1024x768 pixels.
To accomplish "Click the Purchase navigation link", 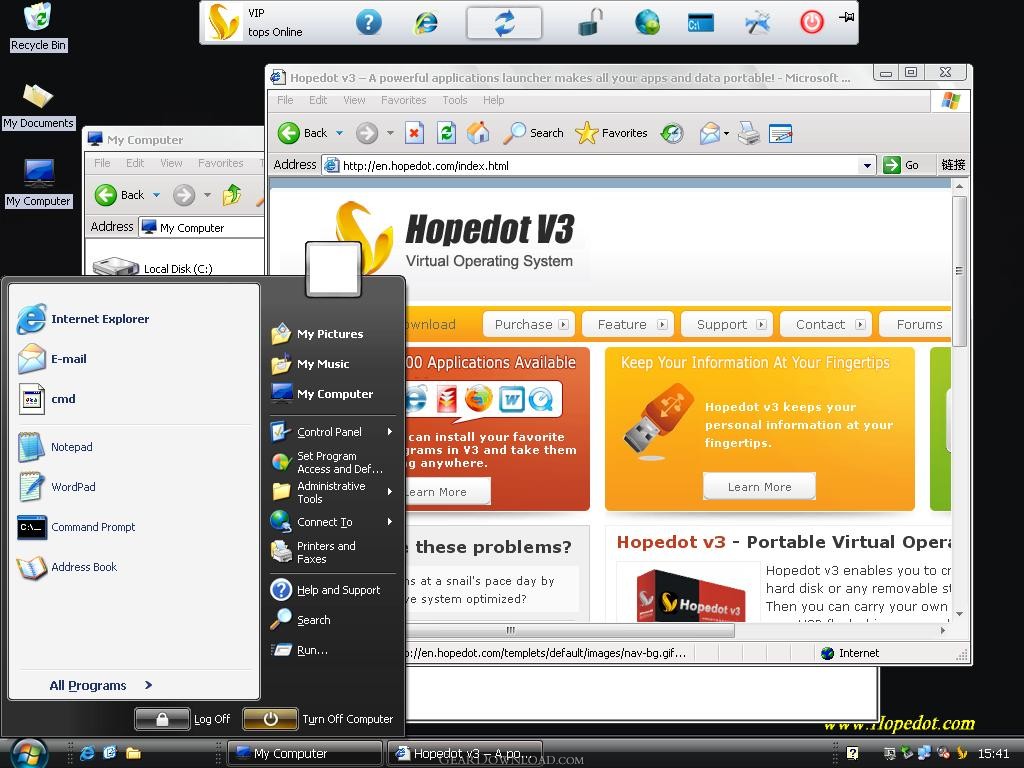I will click(x=529, y=325).
